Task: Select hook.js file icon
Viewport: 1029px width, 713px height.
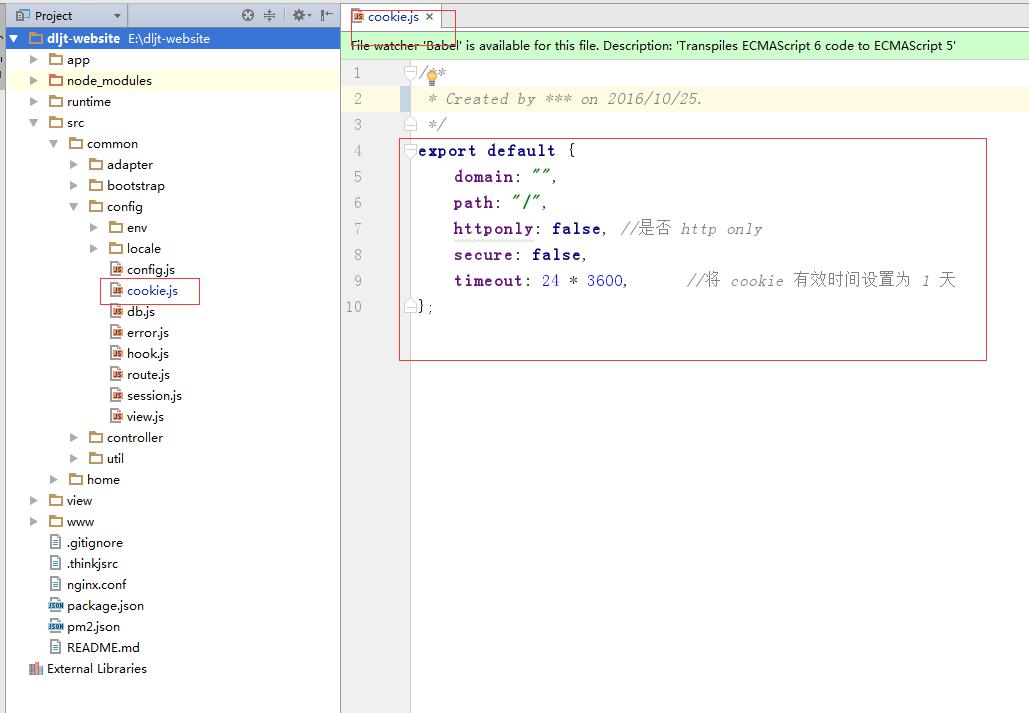Action: tap(117, 353)
